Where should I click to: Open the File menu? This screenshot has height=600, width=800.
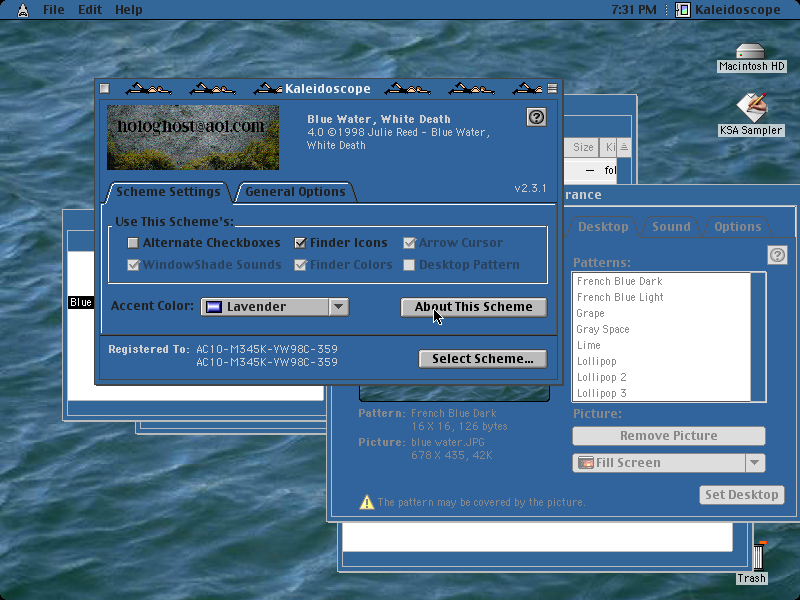(x=54, y=10)
